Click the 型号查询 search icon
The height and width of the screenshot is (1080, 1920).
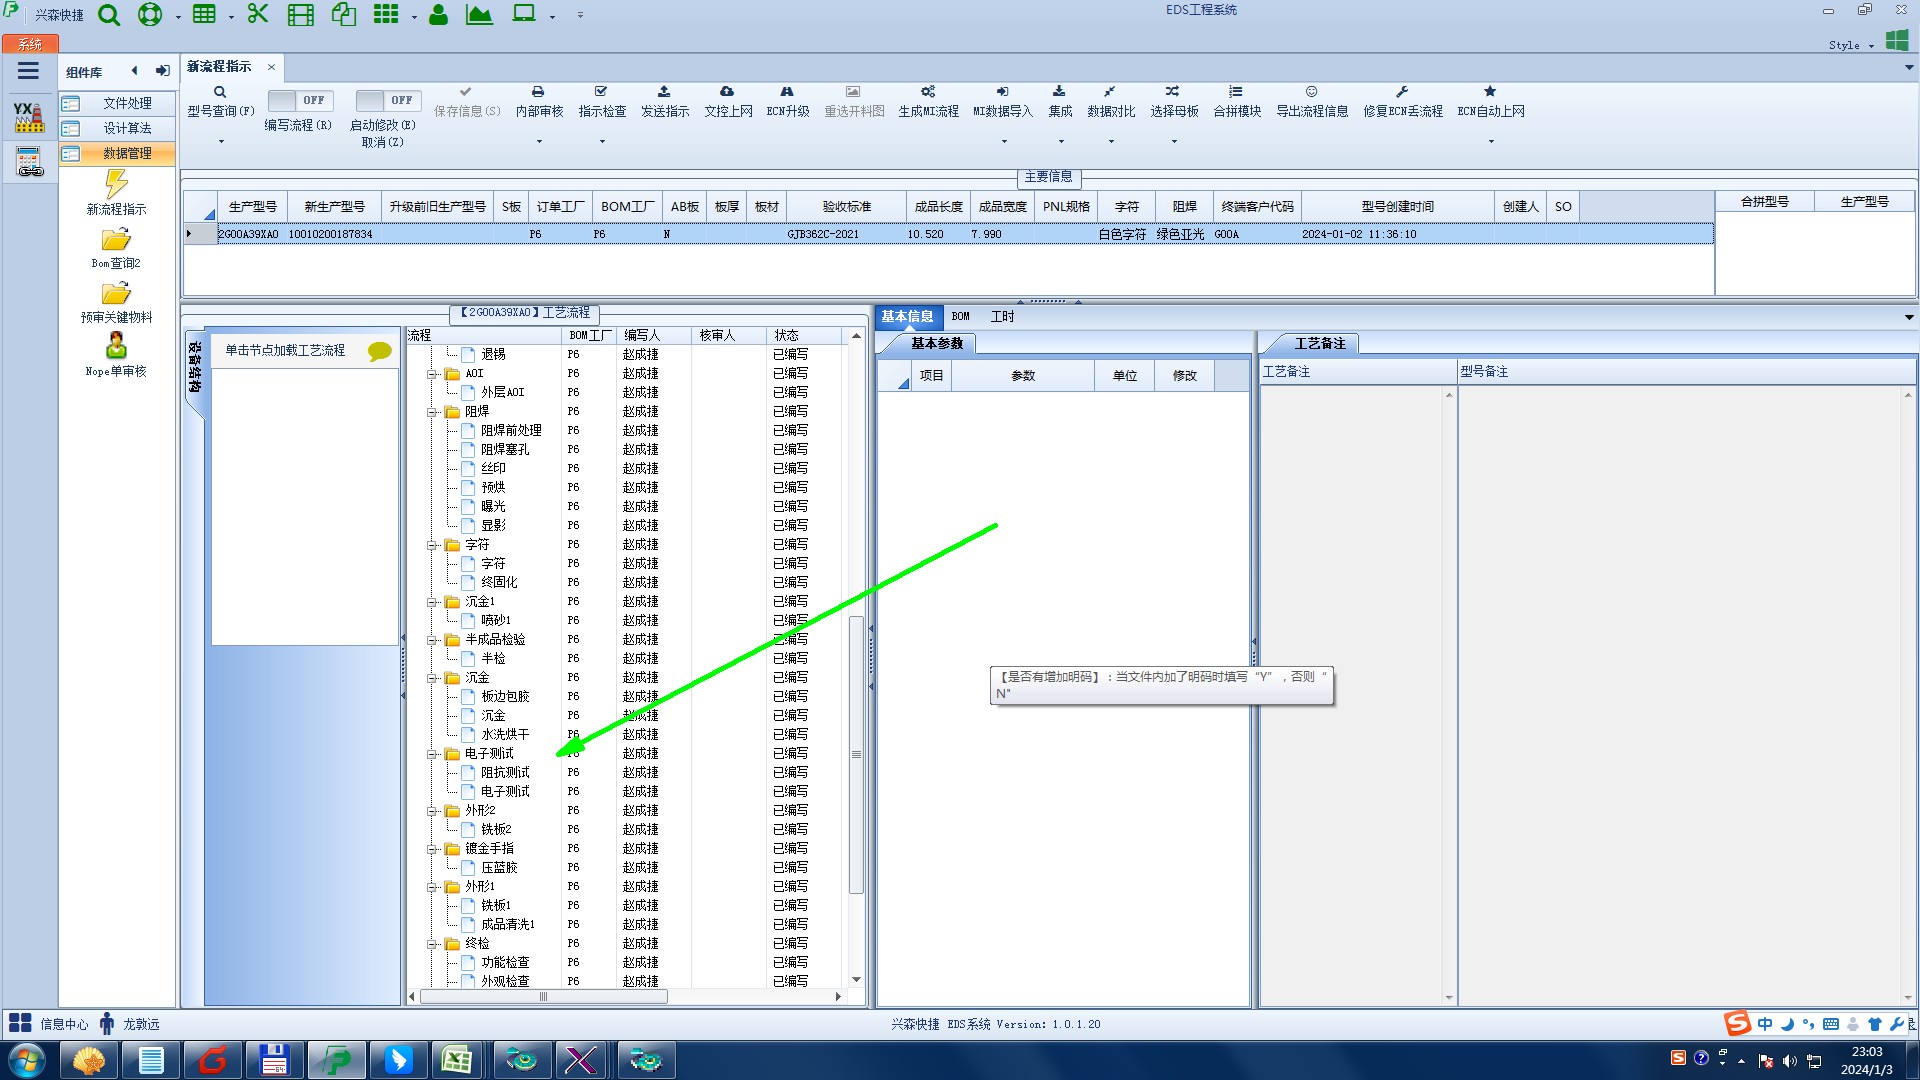pyautogui.click(x=220, y=92)
